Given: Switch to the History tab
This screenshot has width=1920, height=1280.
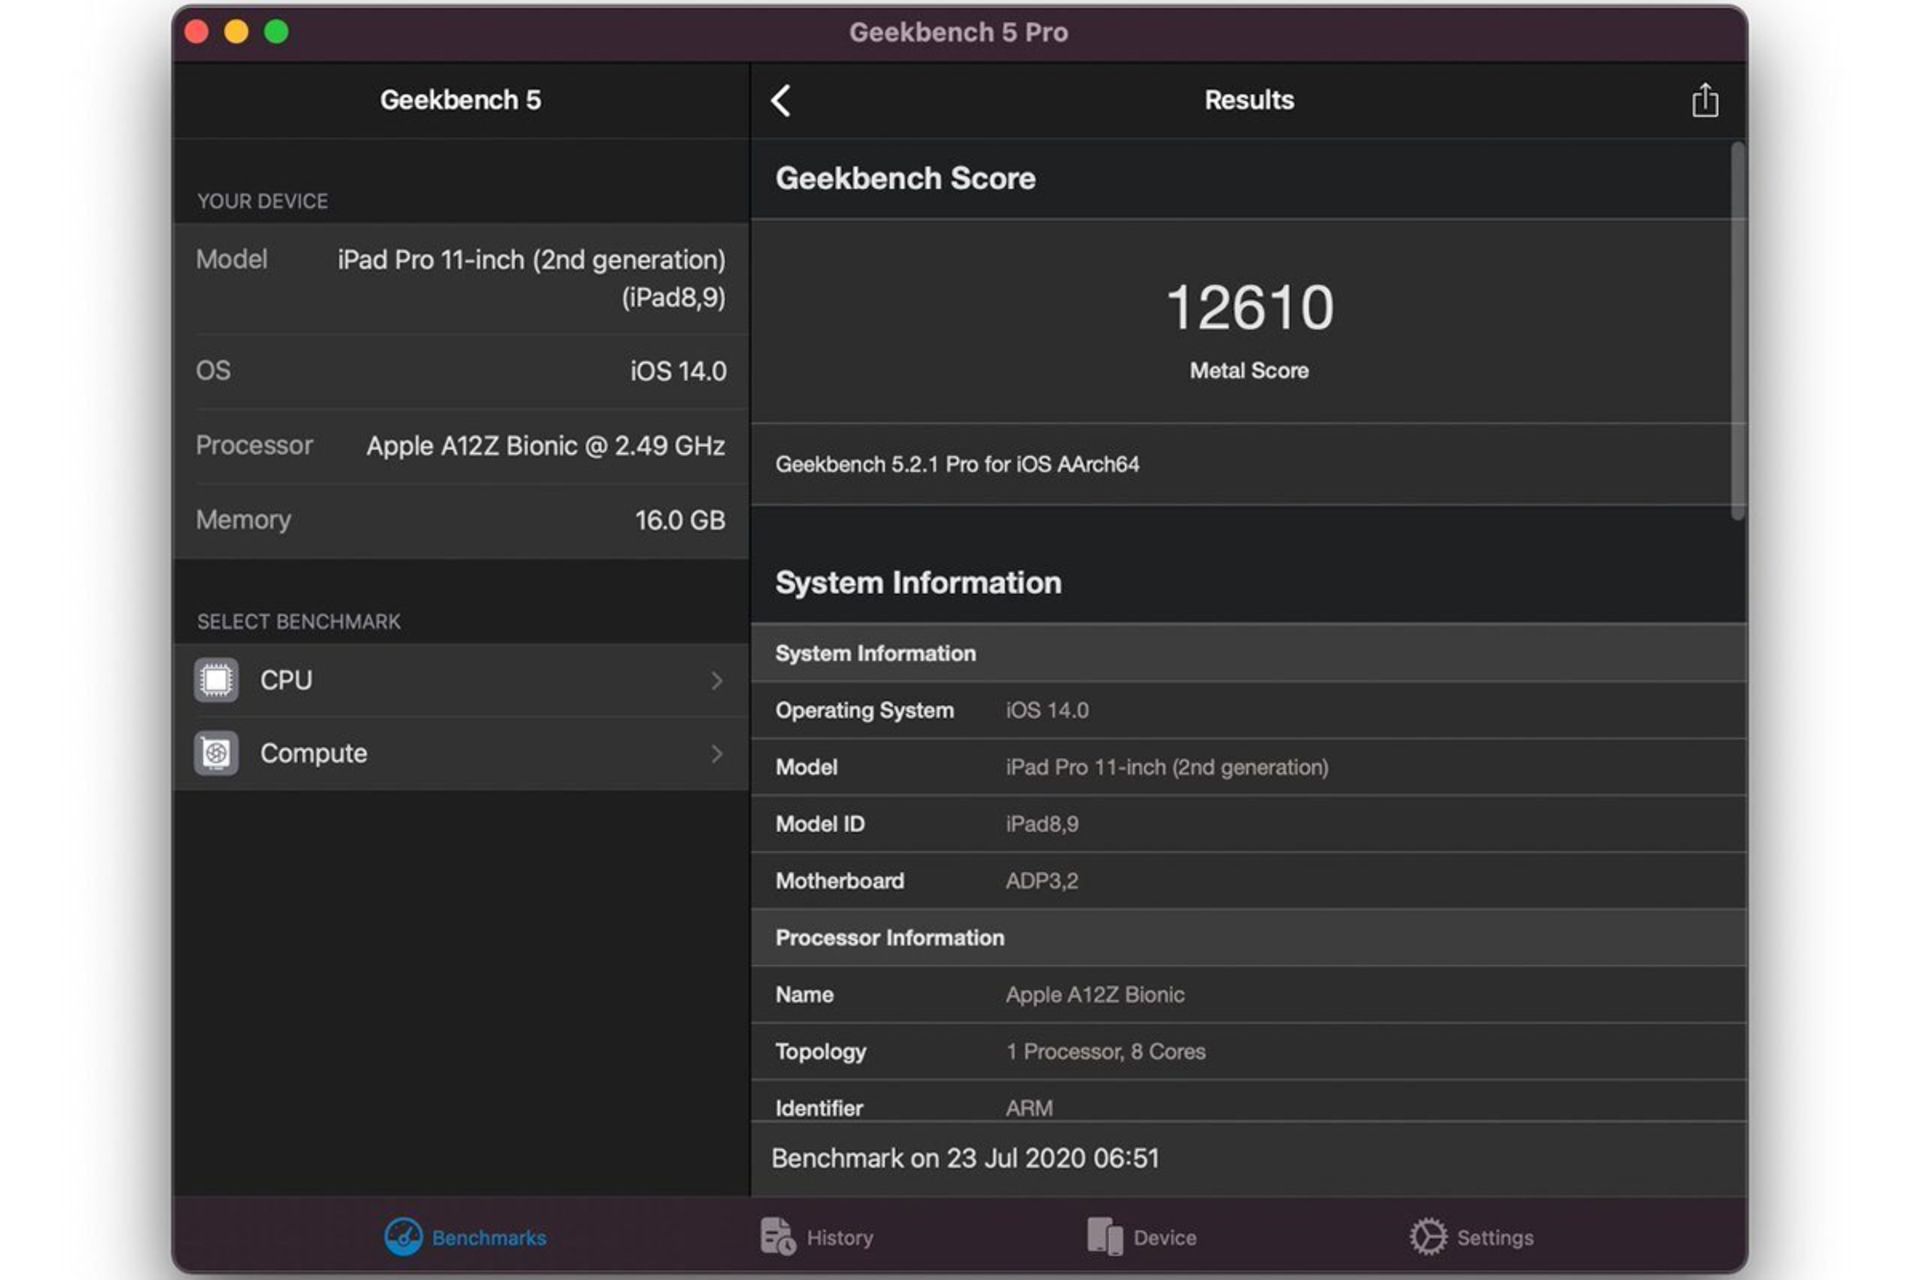Looking at the screenshot, I should point(839,1238).
